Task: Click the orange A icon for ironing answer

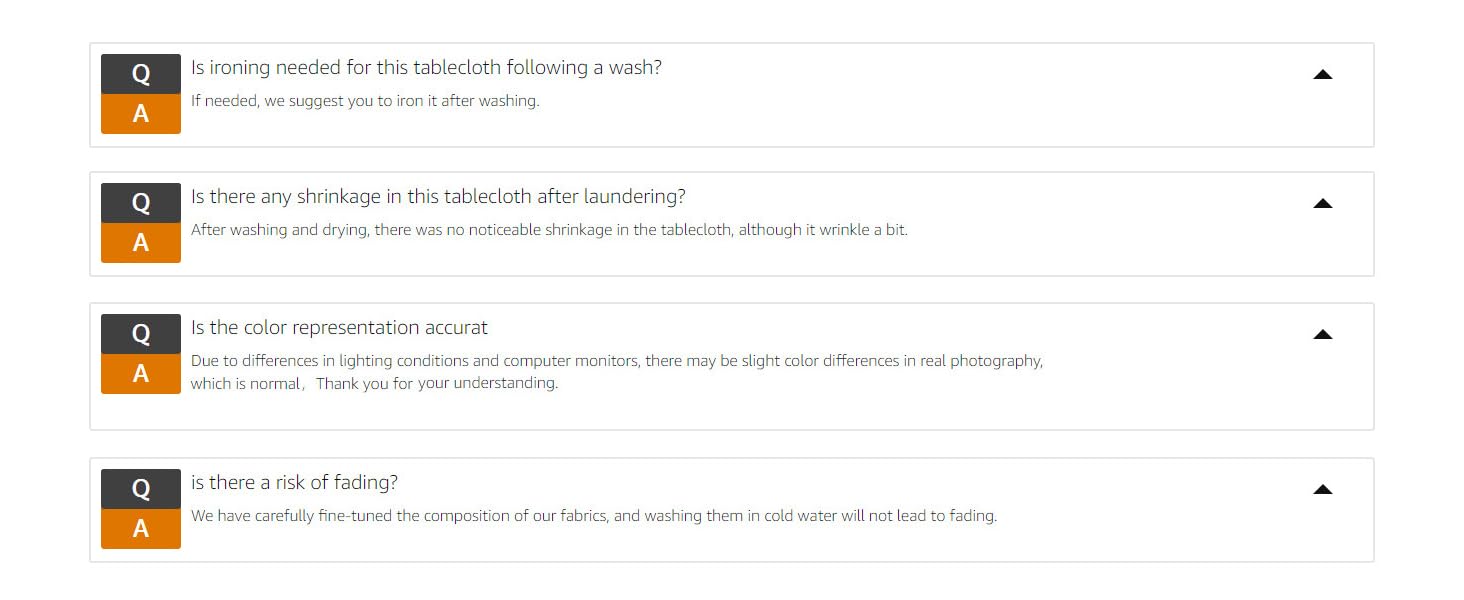Action: tap(141, 114)
